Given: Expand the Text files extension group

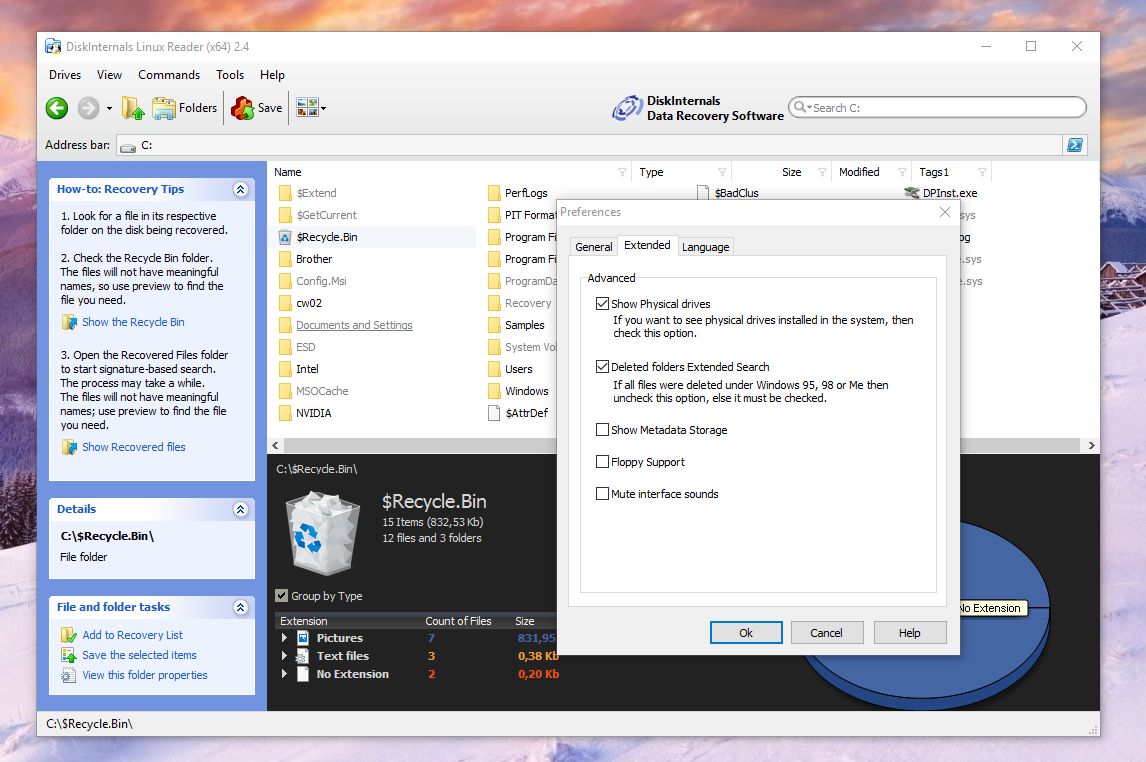Looking at the screenshot, I should click(284, 655).
